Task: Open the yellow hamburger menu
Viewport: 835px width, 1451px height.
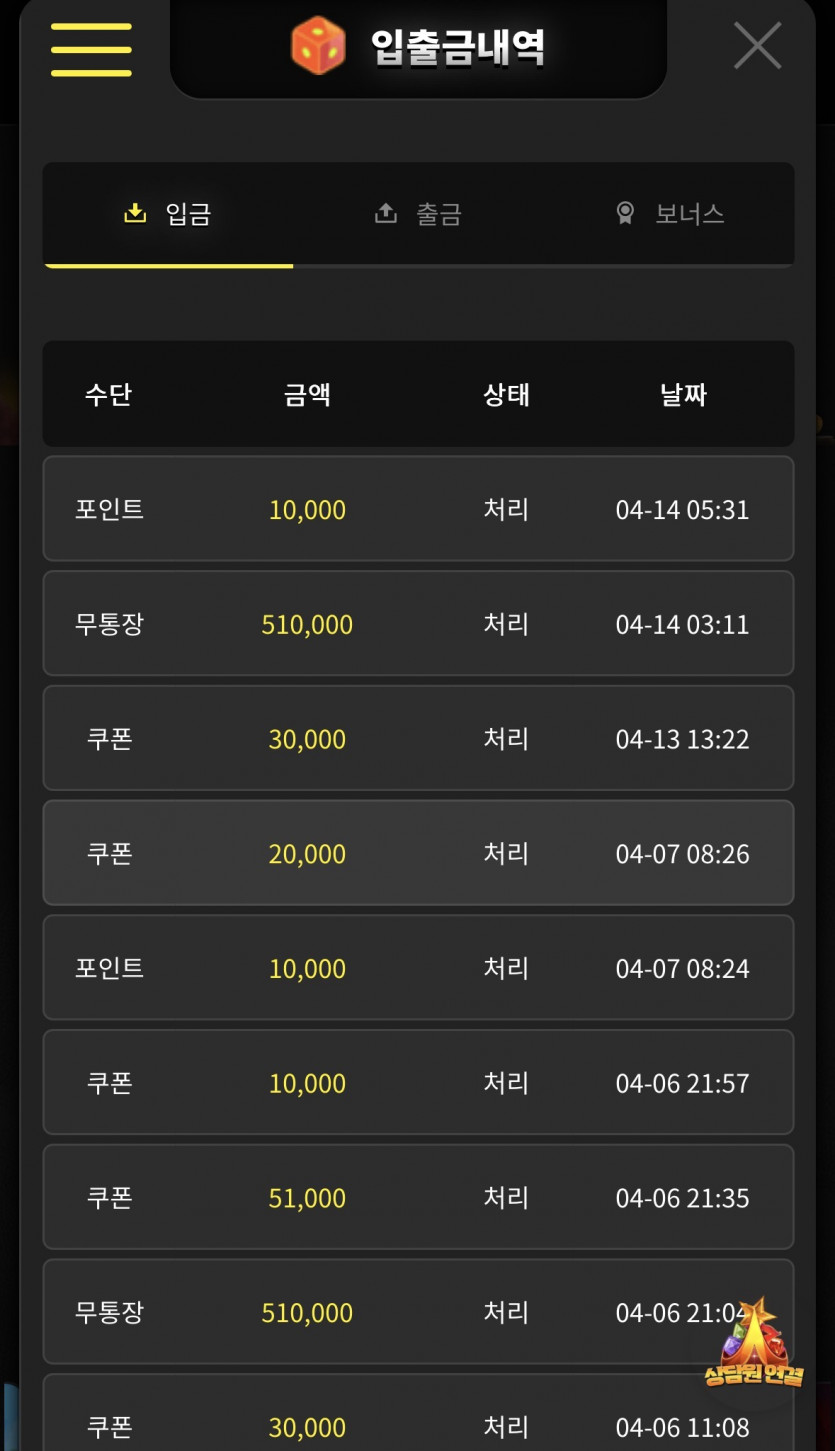Action: tap(91, 49)
